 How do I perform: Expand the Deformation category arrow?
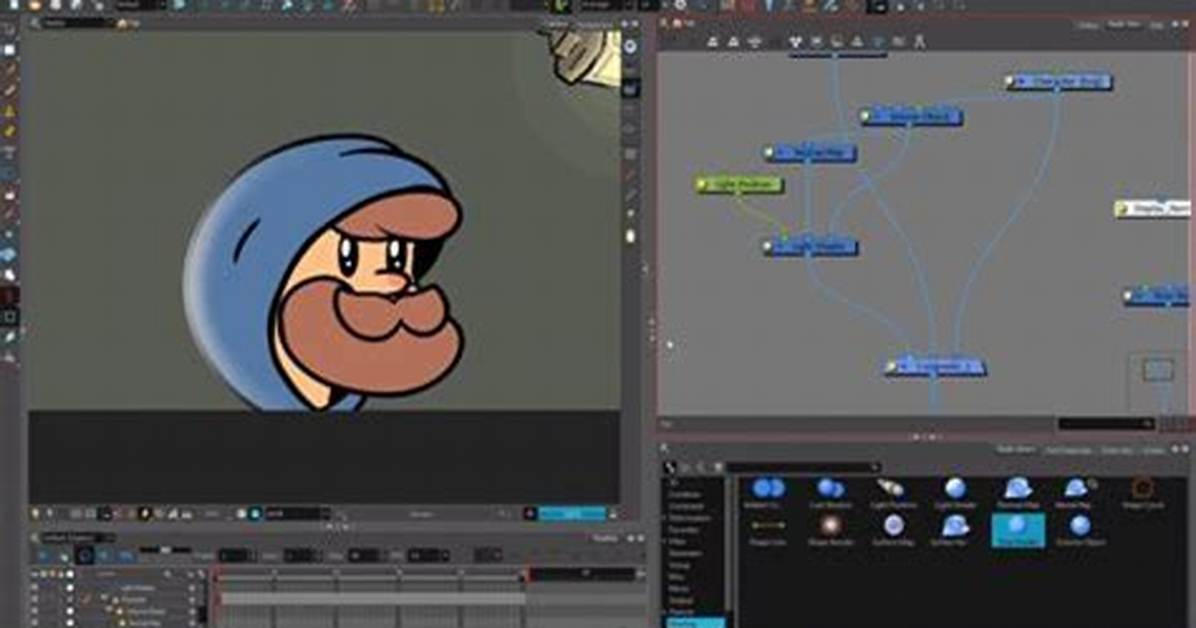664,518
